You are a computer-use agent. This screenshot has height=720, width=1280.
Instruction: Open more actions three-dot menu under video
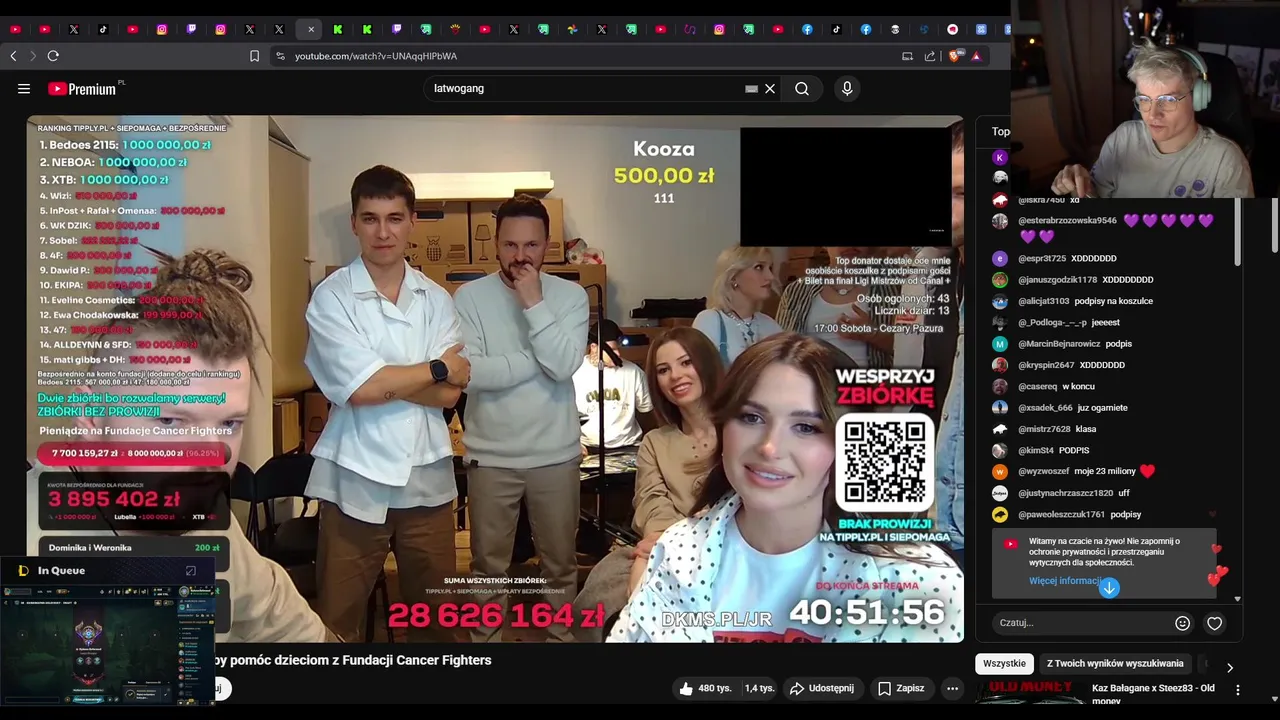(952, 688)
